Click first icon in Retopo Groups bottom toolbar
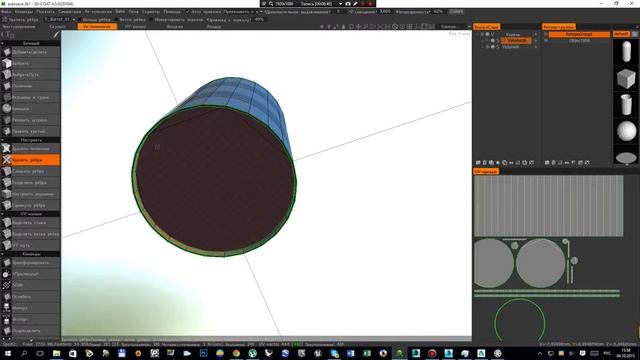This screenshot has height=360, width=640. pos(547,162)
